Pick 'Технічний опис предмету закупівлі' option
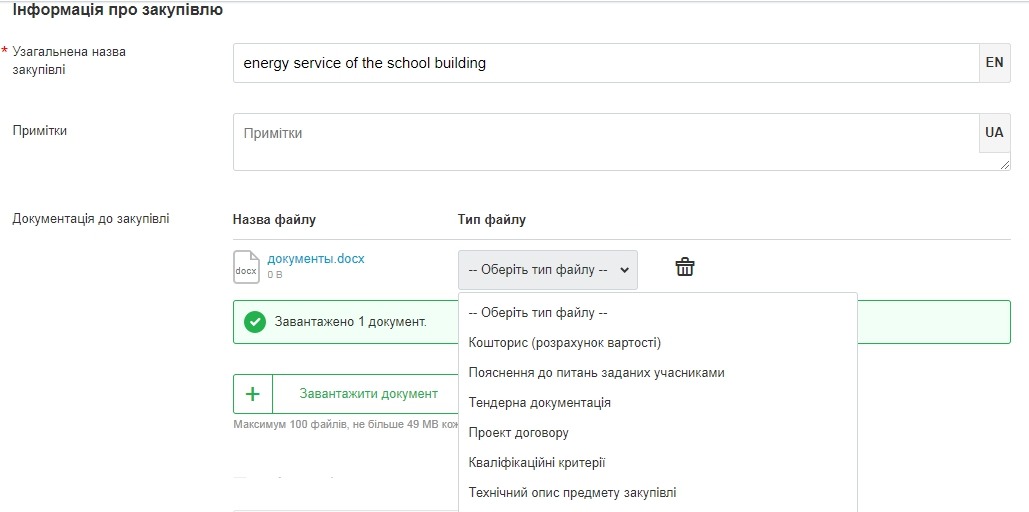The width and height of the screenshot is (1029, 512). [x=572, y=493]
